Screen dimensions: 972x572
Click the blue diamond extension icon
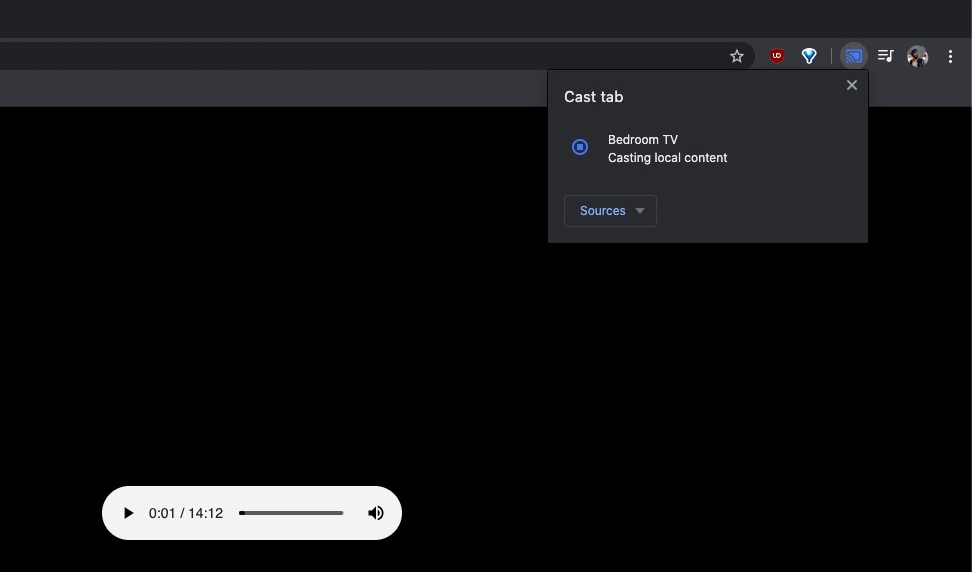pyautogui.click(x=809, y=56)
